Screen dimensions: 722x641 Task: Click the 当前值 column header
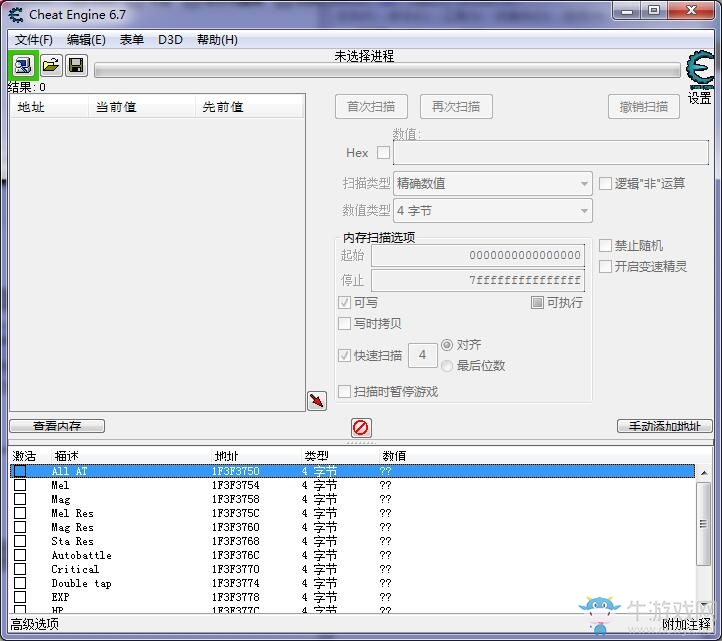pyautogui.click(x=142, y=107)
